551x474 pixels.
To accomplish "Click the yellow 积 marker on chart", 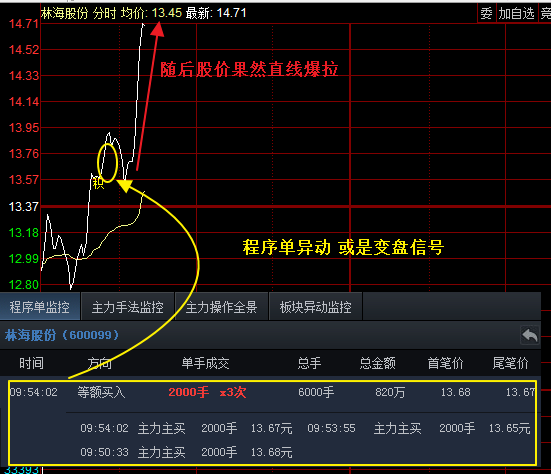I will (98, 183).
